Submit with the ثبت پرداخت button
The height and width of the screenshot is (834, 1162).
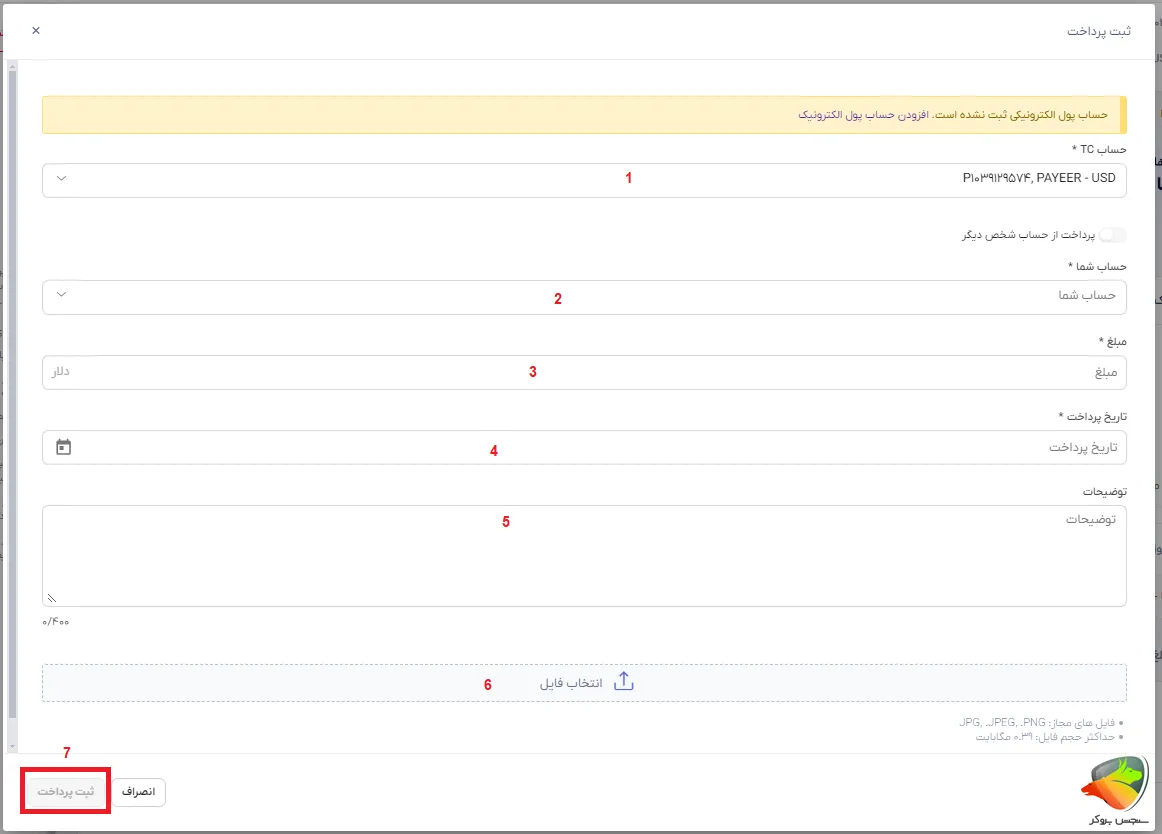tap(66, 791)
